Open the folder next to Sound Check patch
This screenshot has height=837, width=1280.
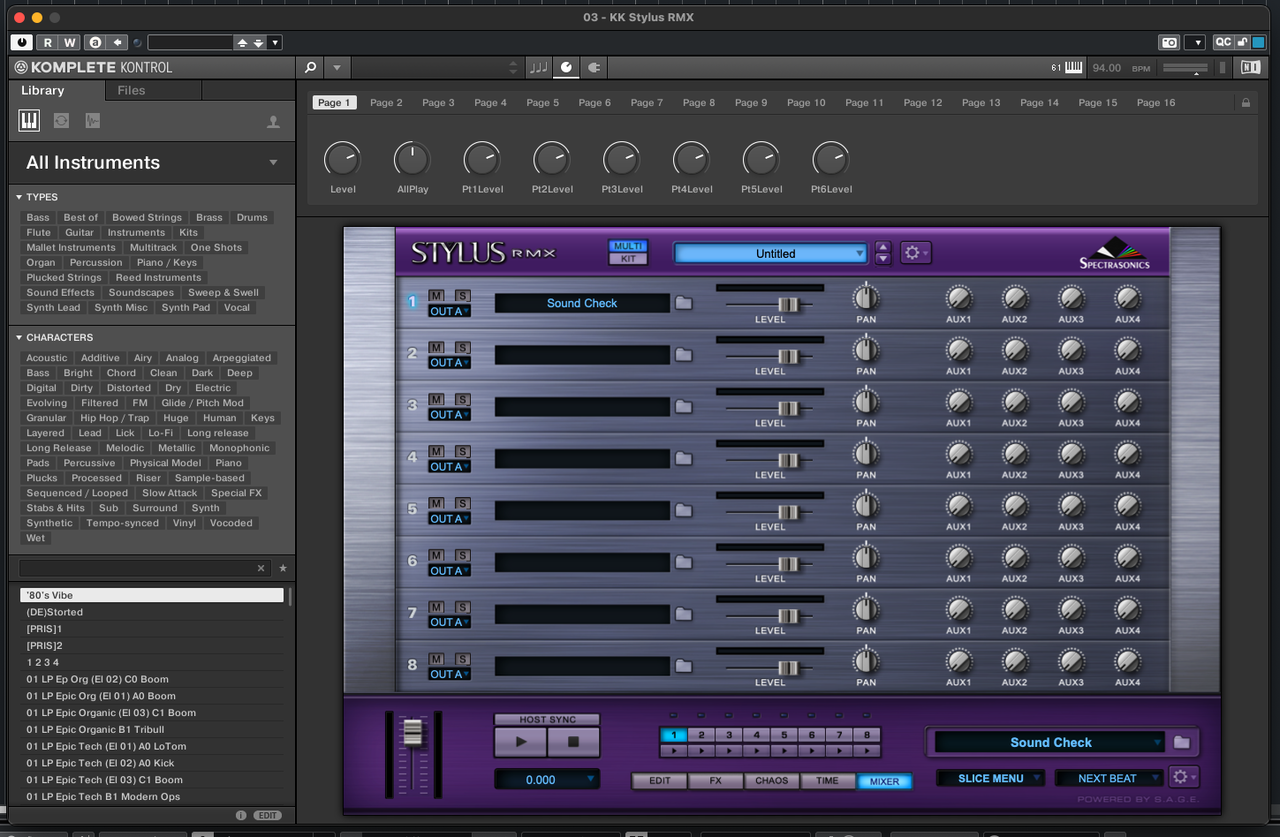point(1182,742)
